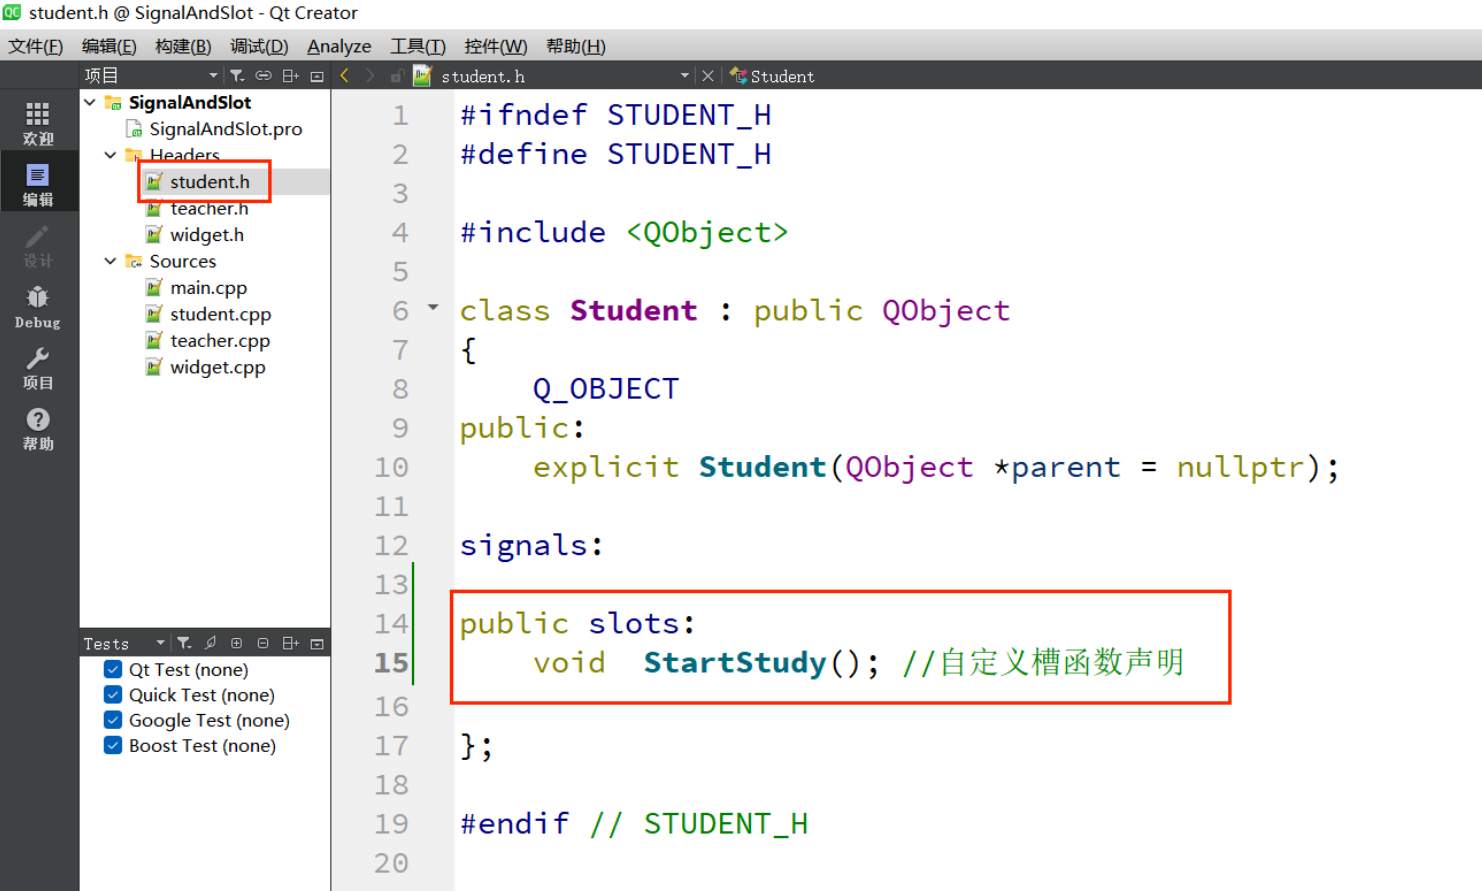This screenshot has width=1482, height=891.
Task: Go back in editor navigation history
Action: coord(345,76)
